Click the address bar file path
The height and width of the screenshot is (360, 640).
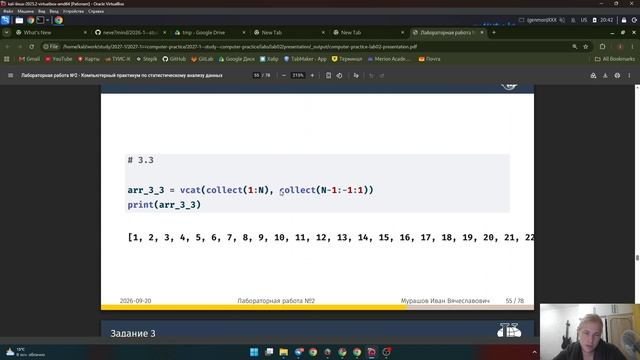pos(240,47)
